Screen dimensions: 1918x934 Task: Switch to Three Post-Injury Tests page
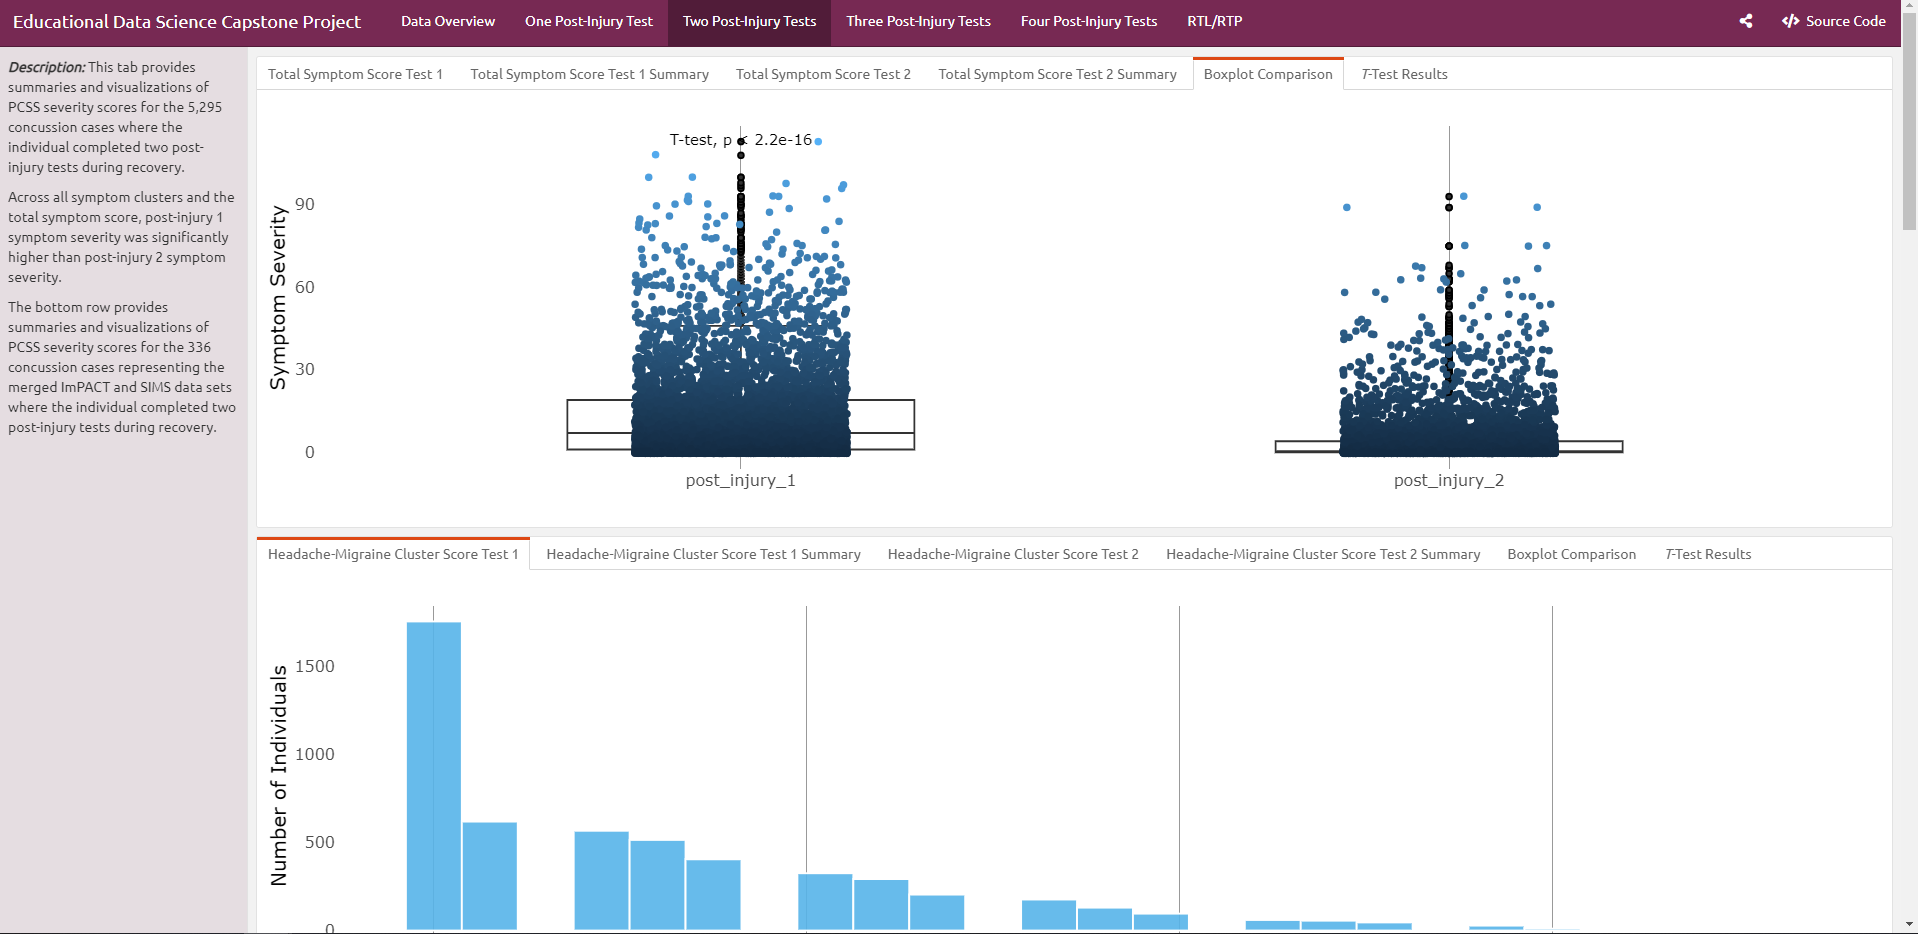coord(918,22)
